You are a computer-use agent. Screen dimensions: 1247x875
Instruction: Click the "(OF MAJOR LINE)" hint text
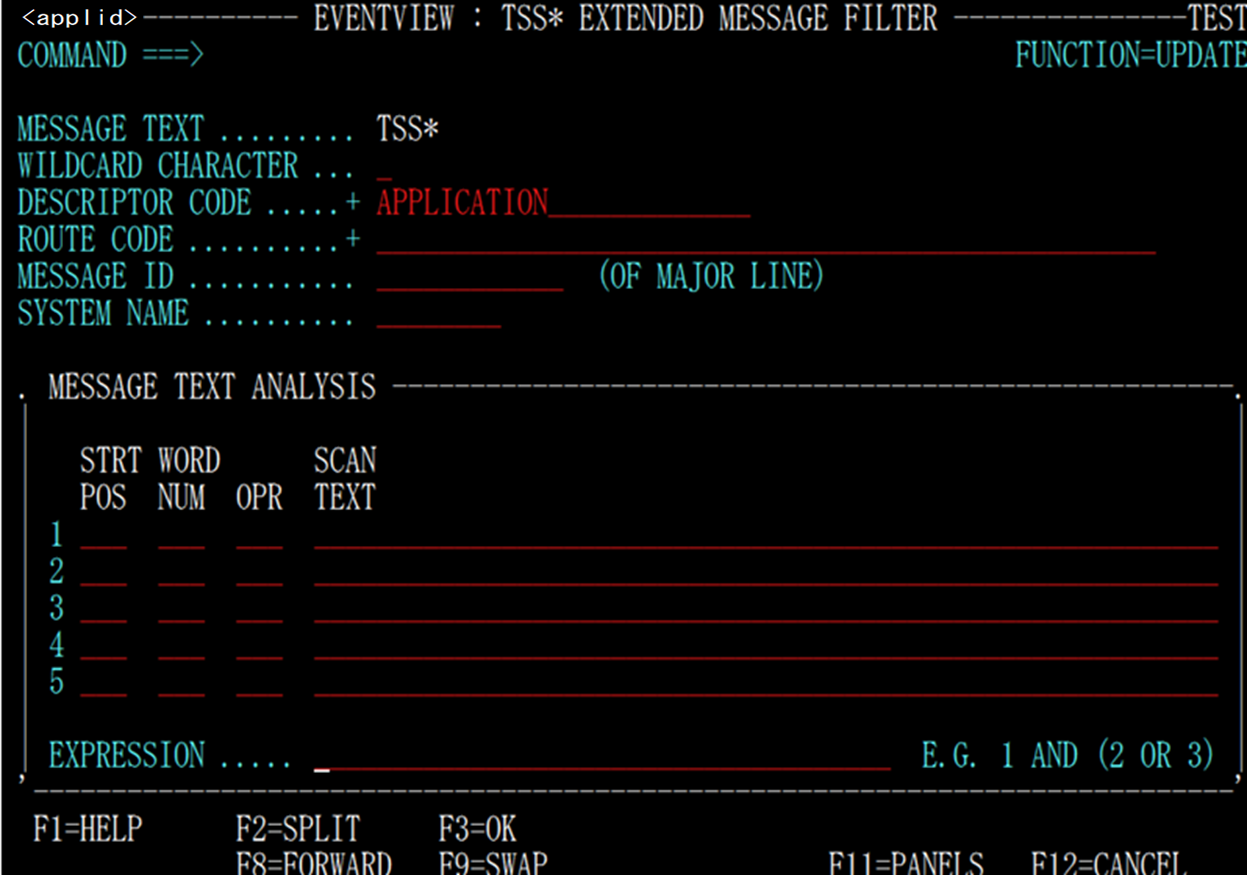711,277
